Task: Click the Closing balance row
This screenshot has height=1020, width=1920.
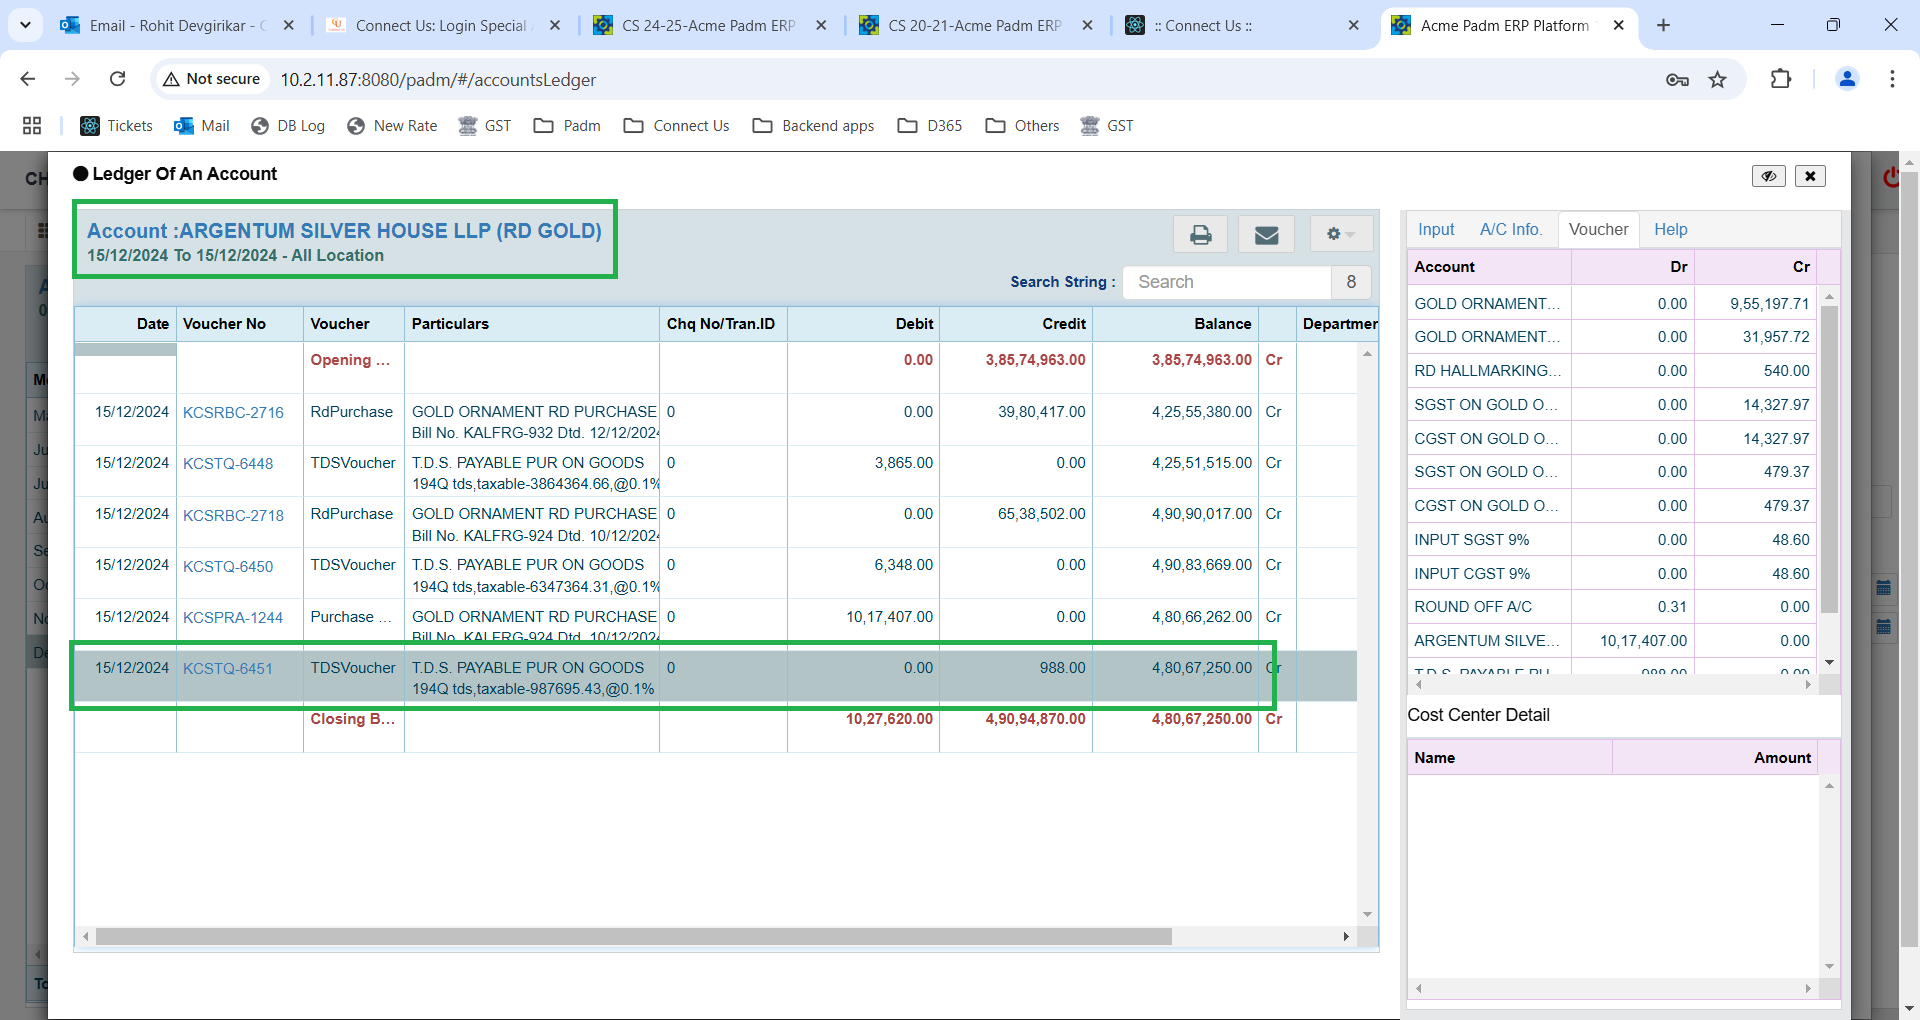Action: [715, 726]
